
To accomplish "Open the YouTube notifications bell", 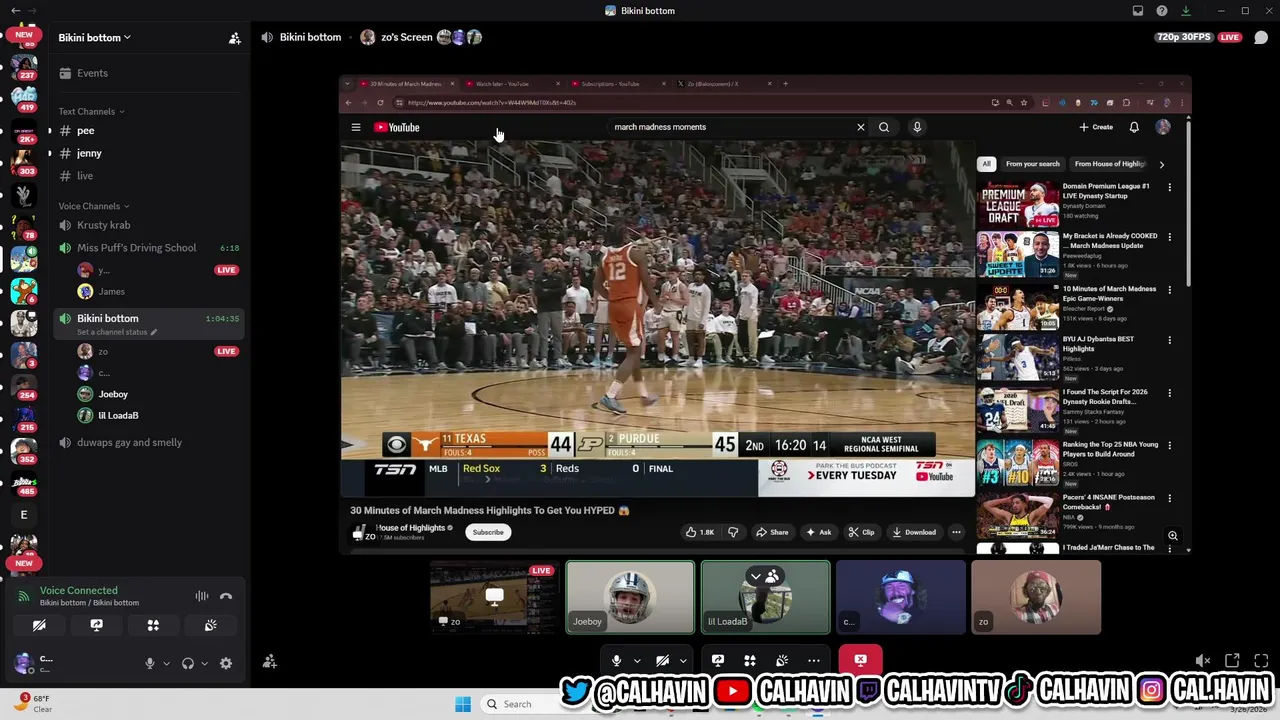I will (1134, 127).
